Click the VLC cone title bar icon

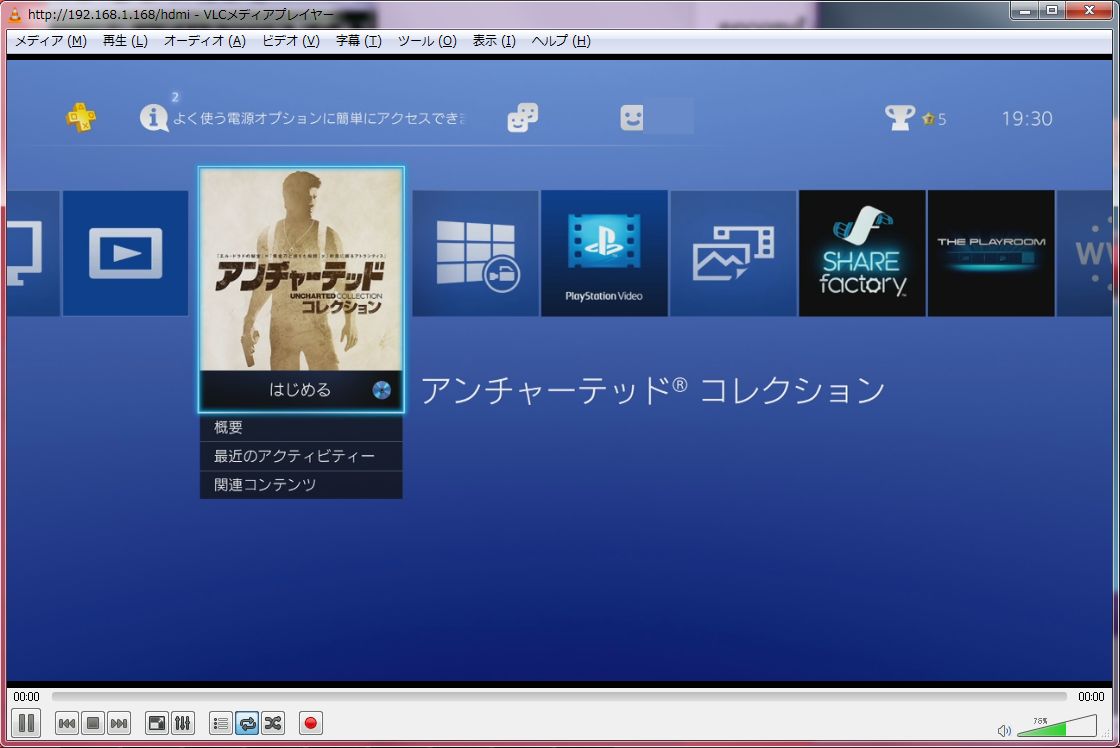pos(14,14)
